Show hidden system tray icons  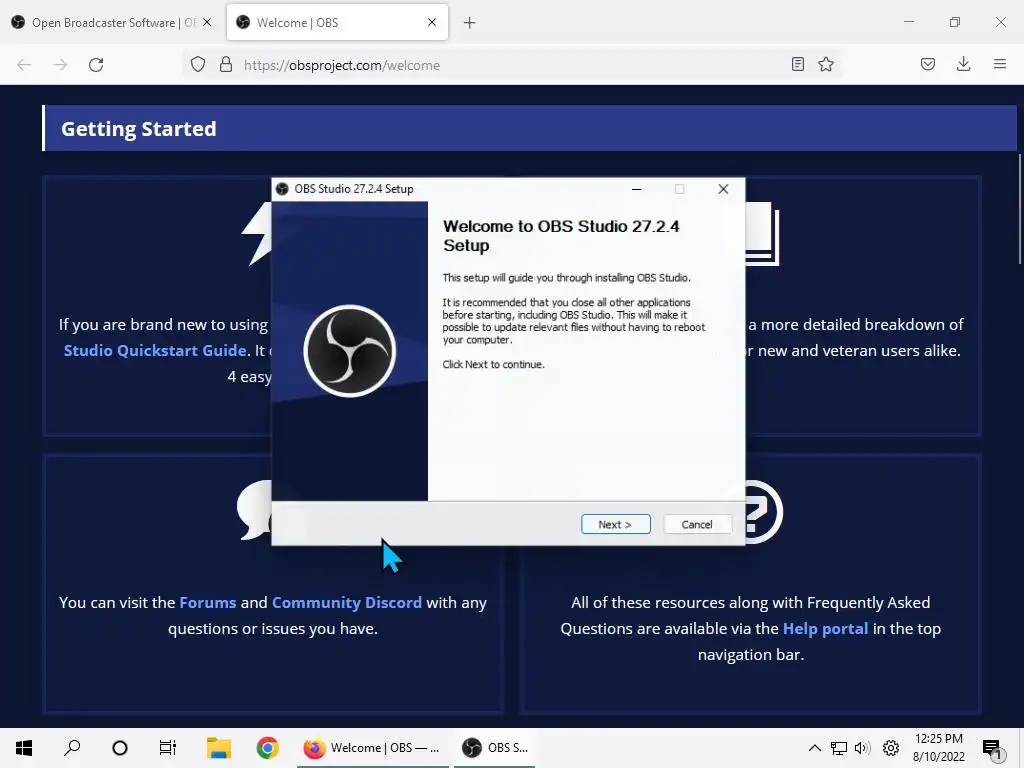[814, 748]
